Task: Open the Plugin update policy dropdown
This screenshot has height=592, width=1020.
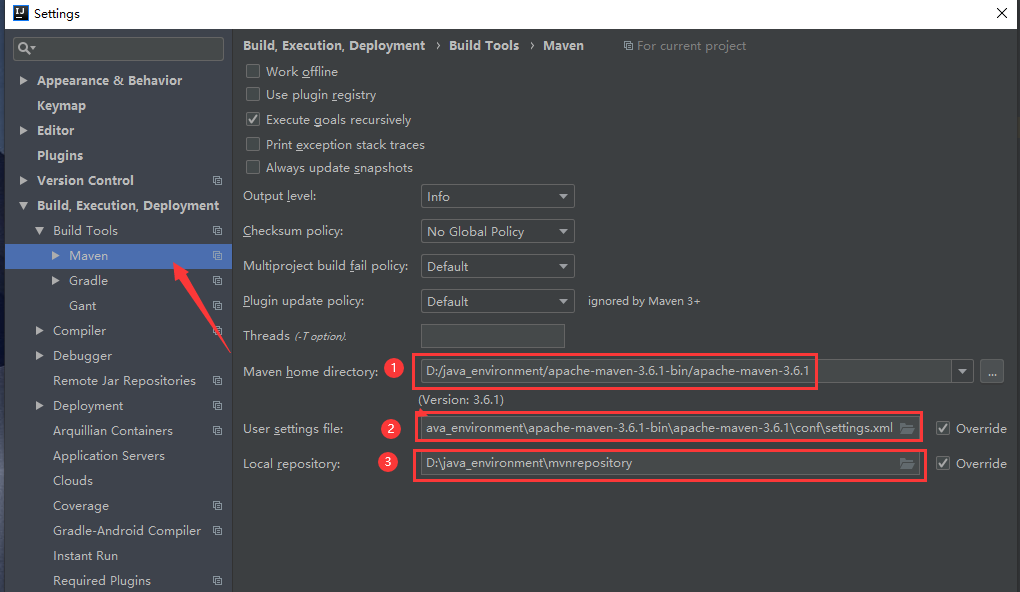Action: (x=498, y=301)
